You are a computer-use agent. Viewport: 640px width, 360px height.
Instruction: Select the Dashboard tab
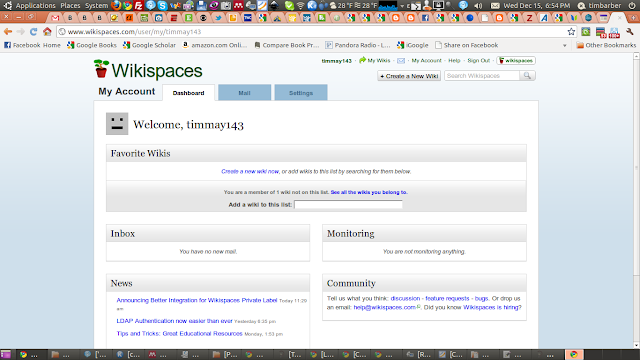[189, 93]
